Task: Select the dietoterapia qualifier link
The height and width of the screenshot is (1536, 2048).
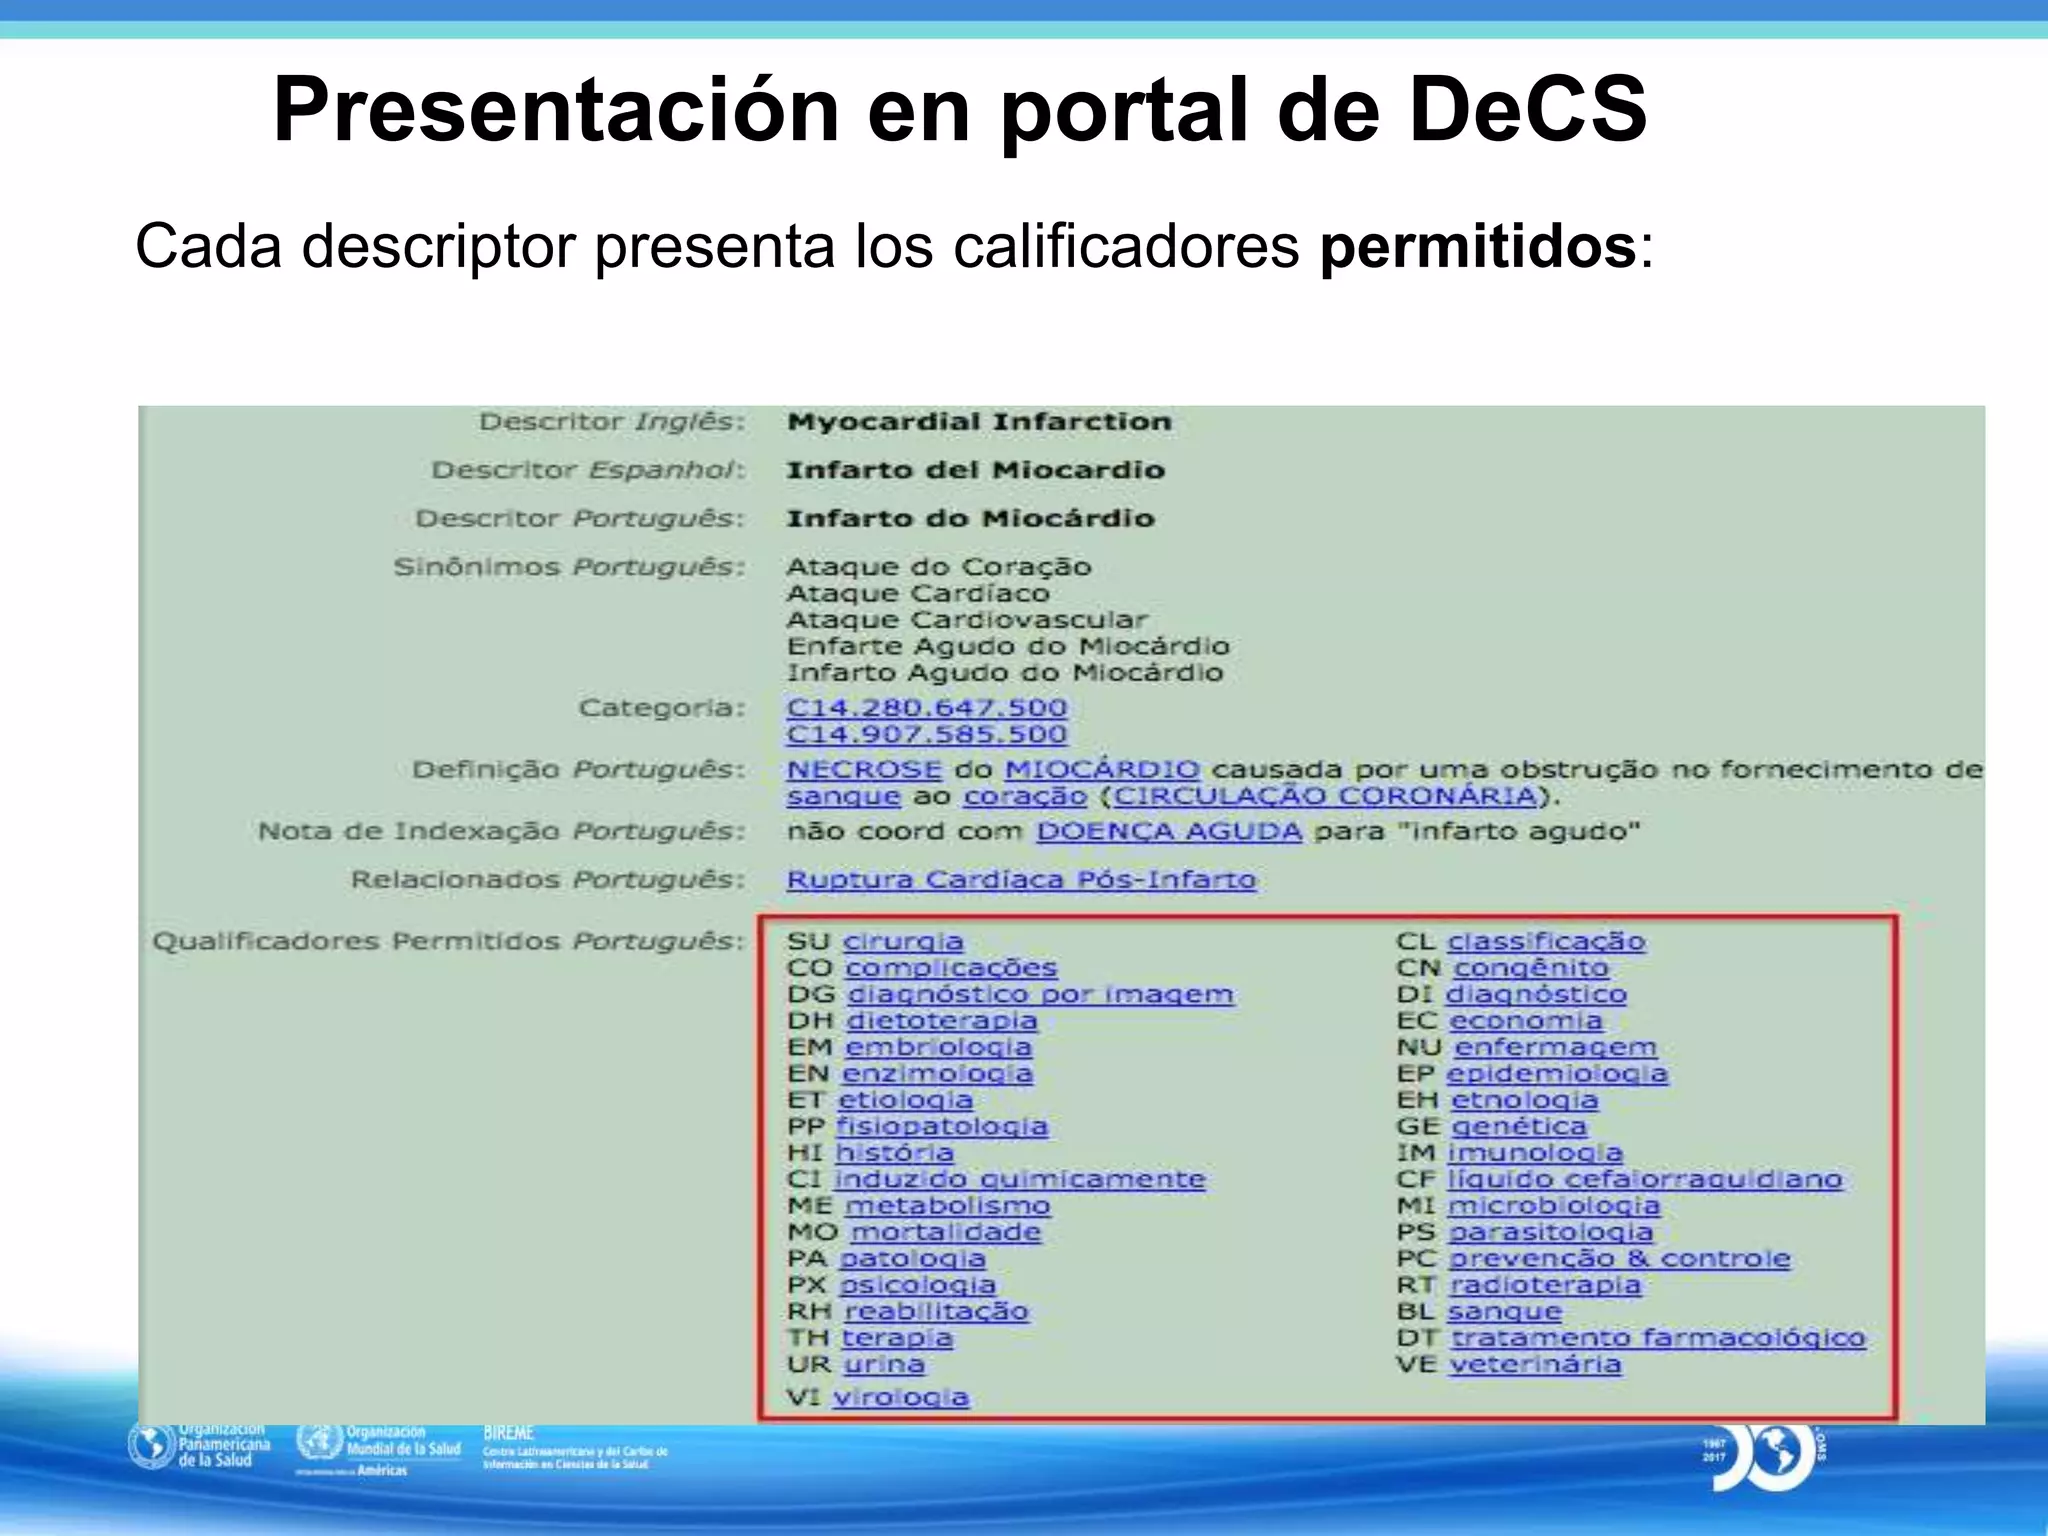Action: click(942, 1021)
